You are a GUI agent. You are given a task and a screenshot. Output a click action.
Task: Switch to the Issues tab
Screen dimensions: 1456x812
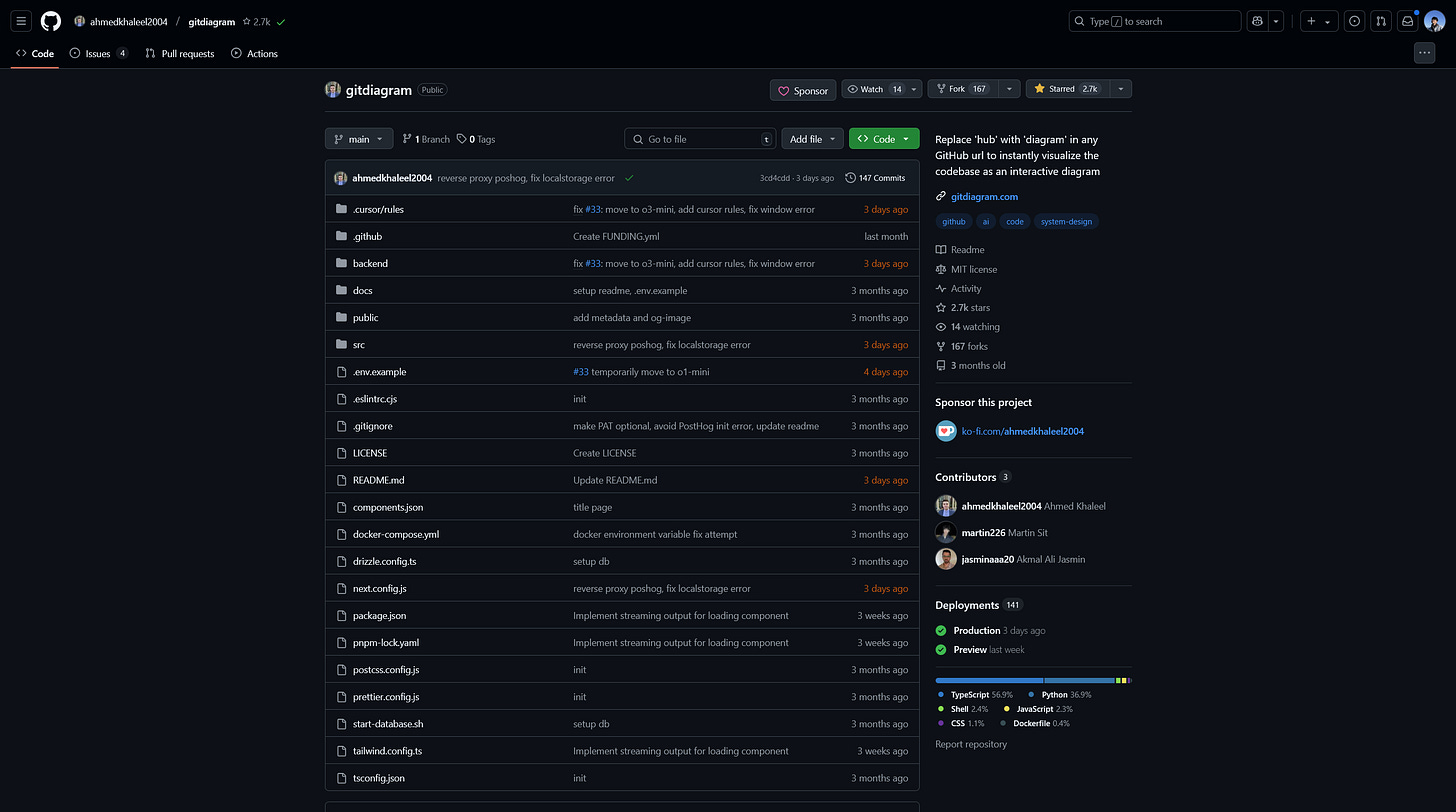99,53
